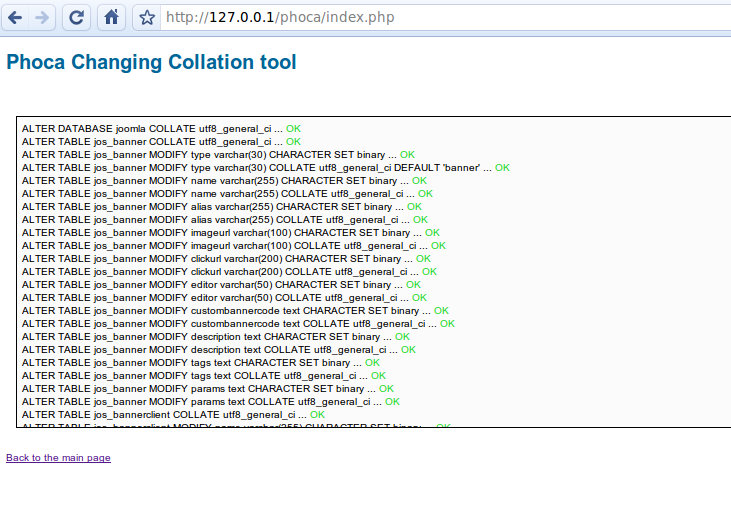The width and height of the screenshot is (731, 506).
Task: Click the custombannercode text COLLATE line
Action: [238, 324]
